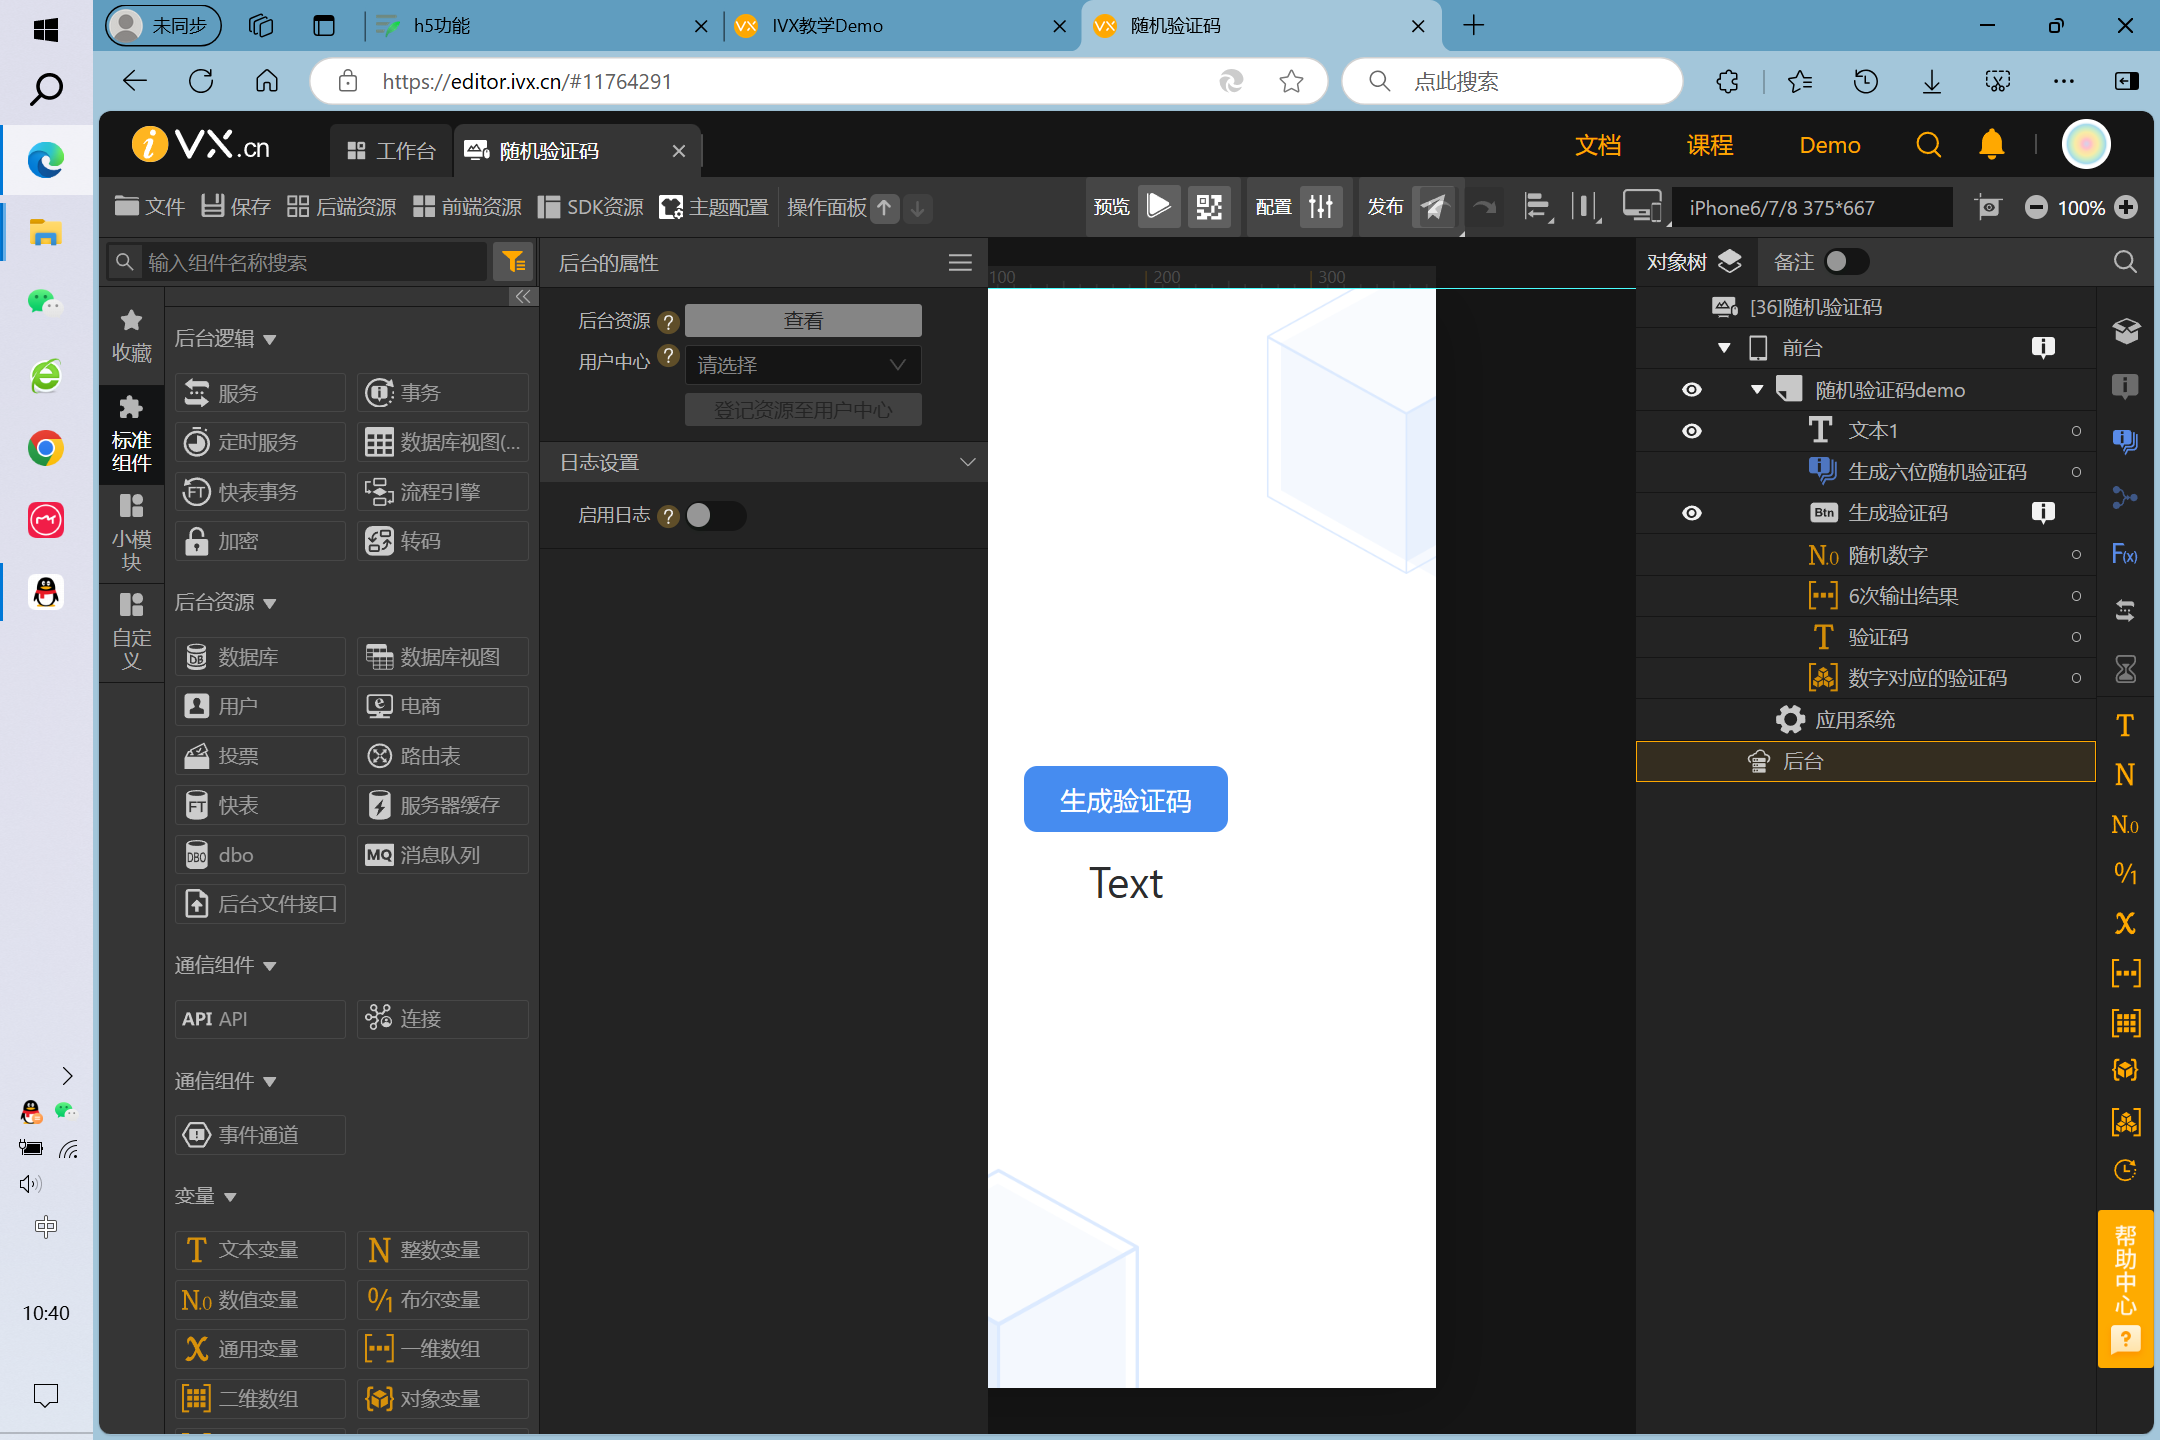Click the preview play icon
The width and height of the screenshot is (2160, 1440).
[x=1158, y=207]
